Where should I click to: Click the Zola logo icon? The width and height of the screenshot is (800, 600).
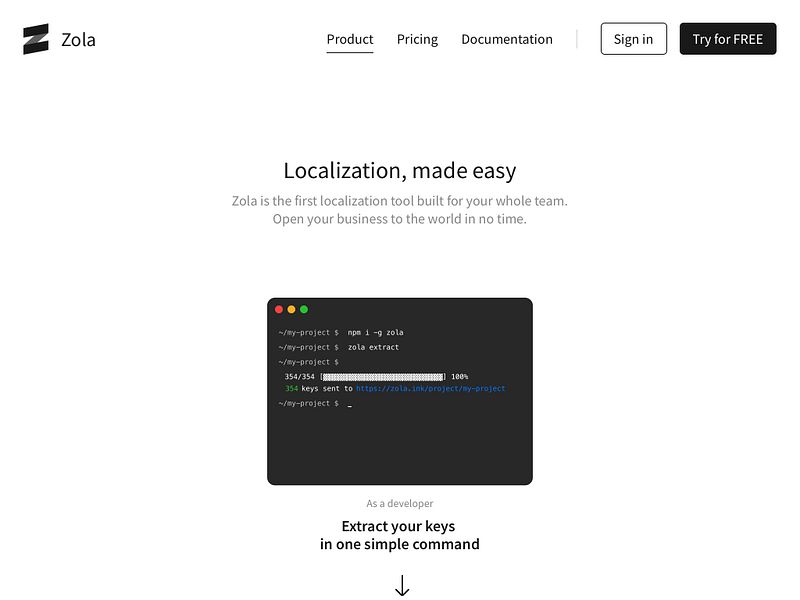36,39
